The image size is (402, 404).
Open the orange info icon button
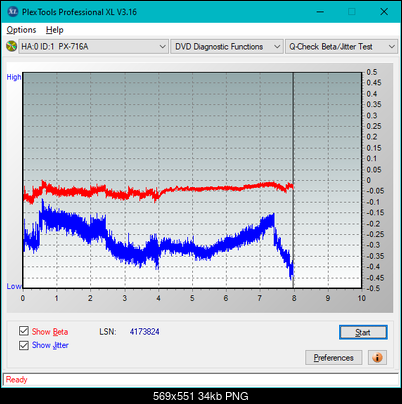pos(377,358)
